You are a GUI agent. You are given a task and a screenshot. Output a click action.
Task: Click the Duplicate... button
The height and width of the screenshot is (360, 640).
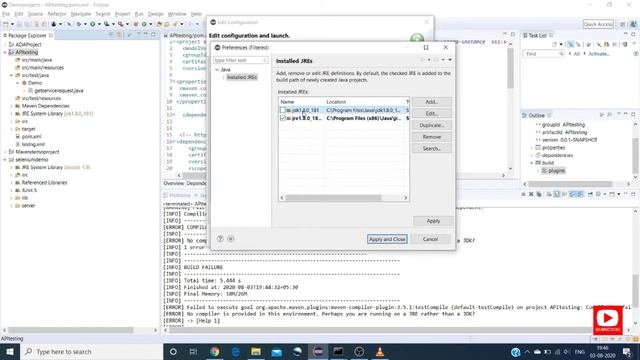click(431, 125)
